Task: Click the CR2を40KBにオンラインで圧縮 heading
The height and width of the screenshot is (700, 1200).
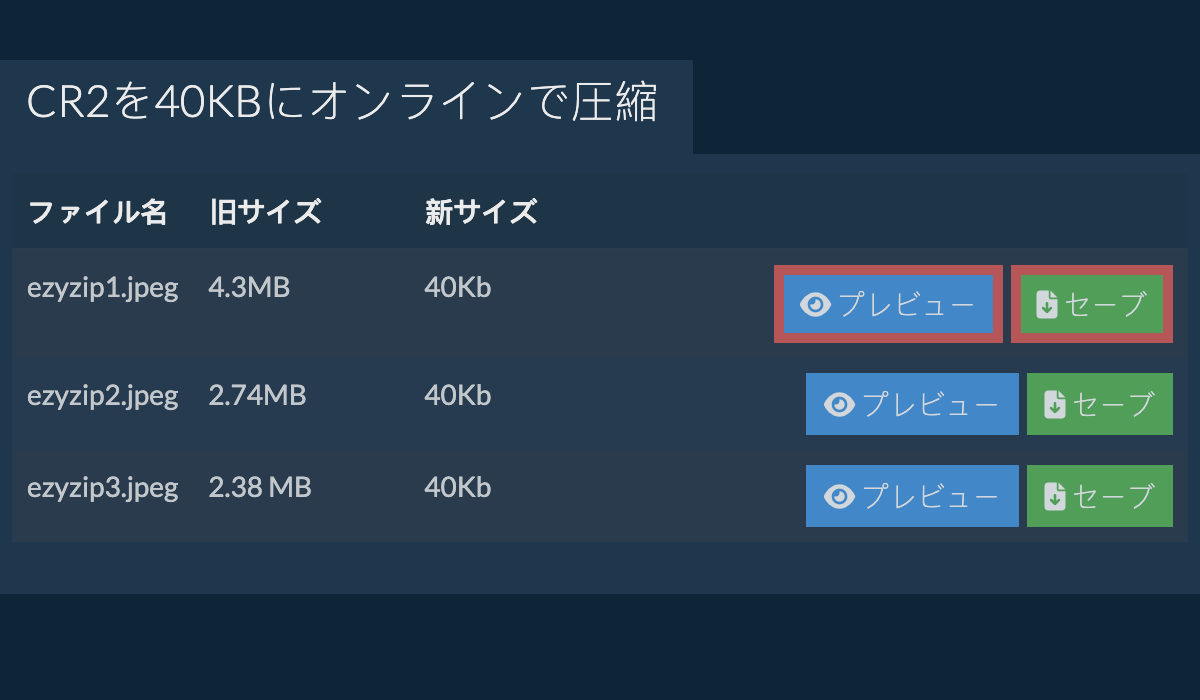Action: 342,103
